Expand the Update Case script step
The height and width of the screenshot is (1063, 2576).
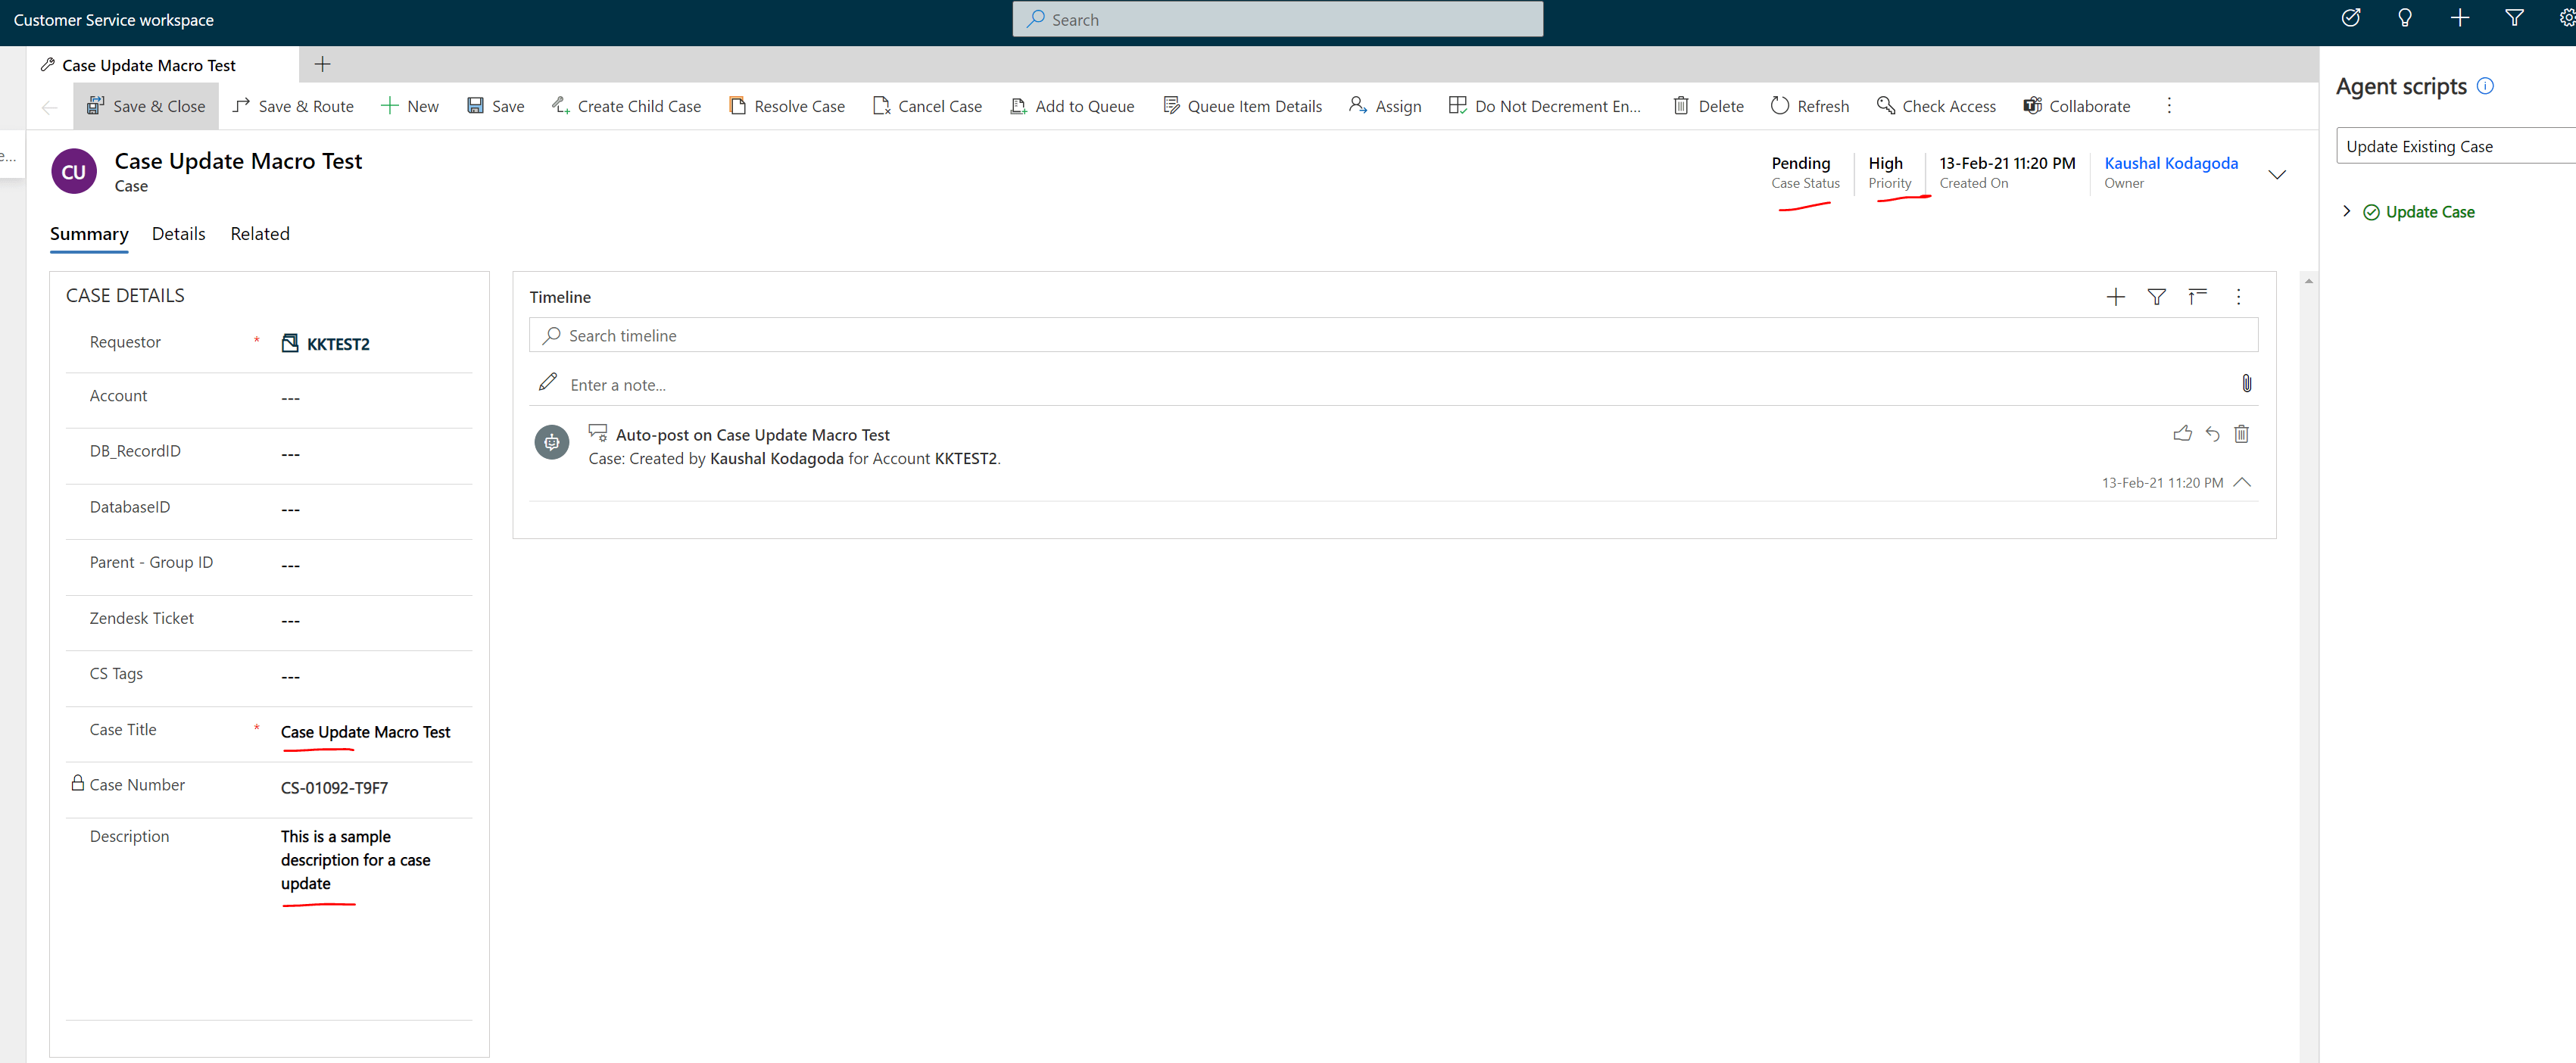2346,211
